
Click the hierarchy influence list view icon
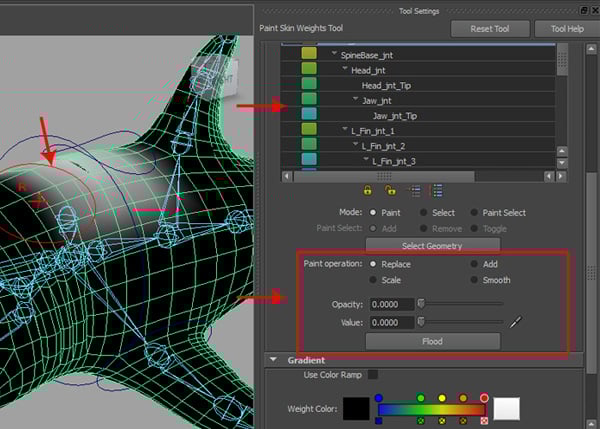pyautogui.click(x=437, y=190)
